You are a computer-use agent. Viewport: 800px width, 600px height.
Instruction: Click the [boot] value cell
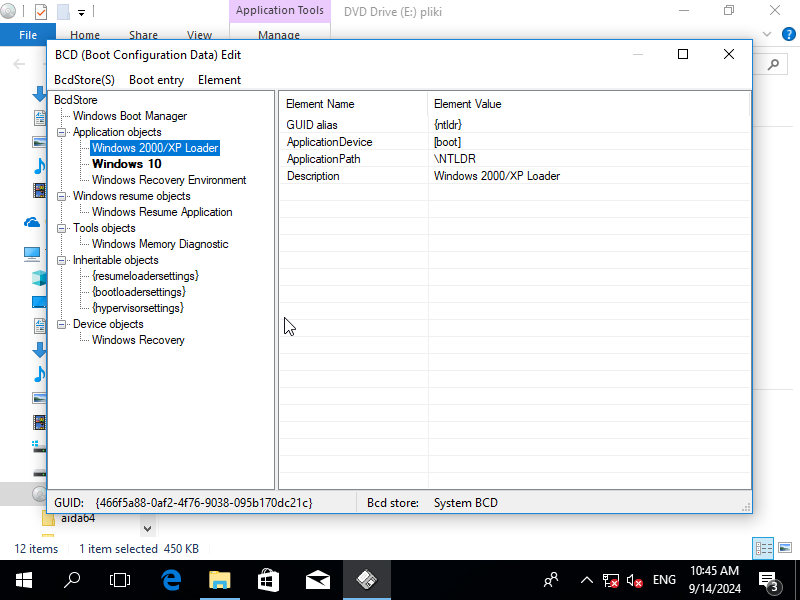pos(447,142)
